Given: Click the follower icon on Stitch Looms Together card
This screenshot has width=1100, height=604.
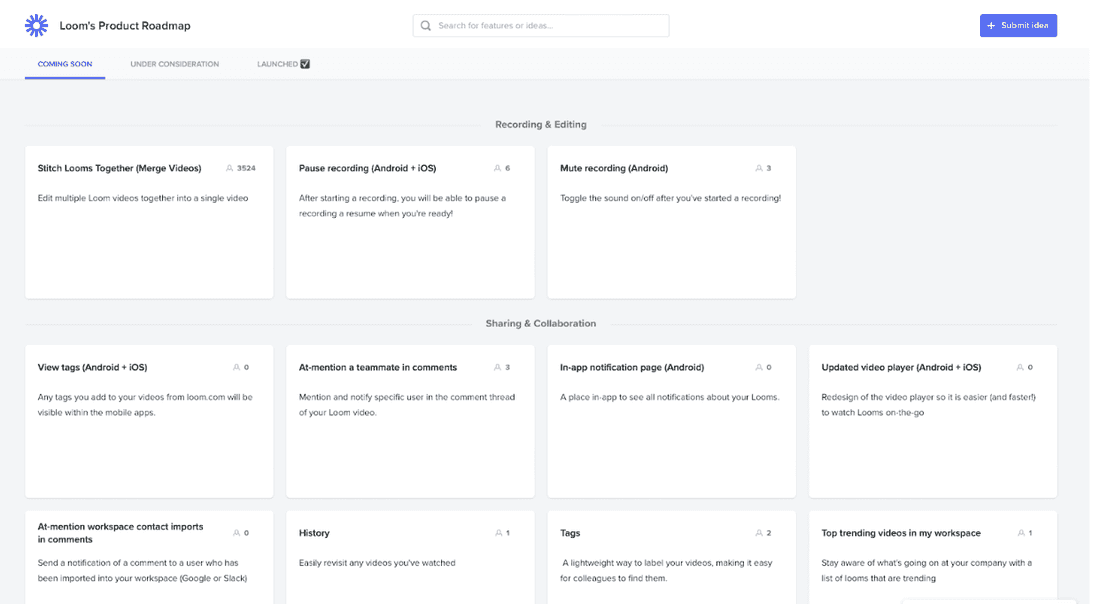Looking at the screenshot, I should pyautogui.click(x=231, y=168).
